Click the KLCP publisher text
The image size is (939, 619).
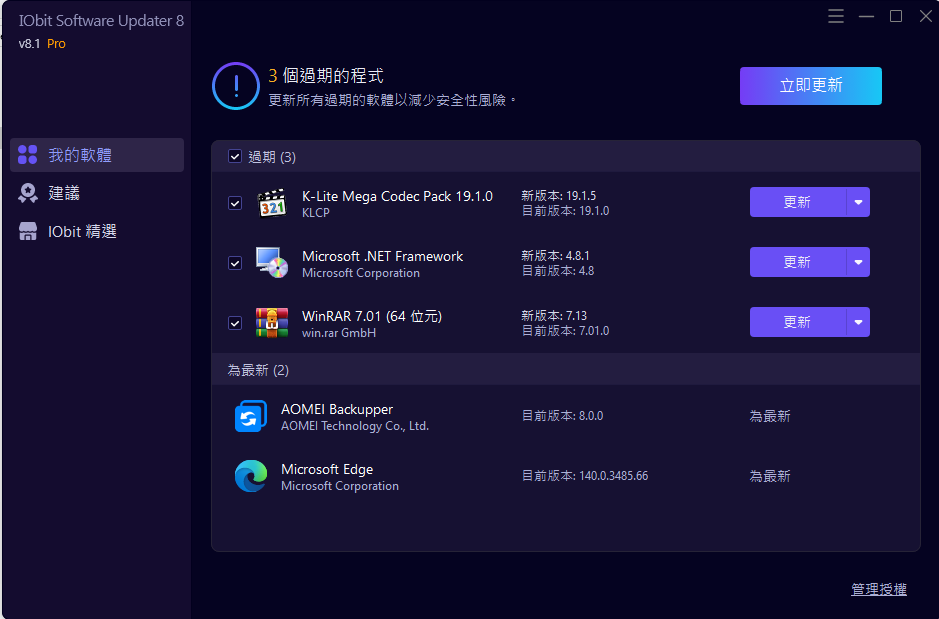pos(316,213)
